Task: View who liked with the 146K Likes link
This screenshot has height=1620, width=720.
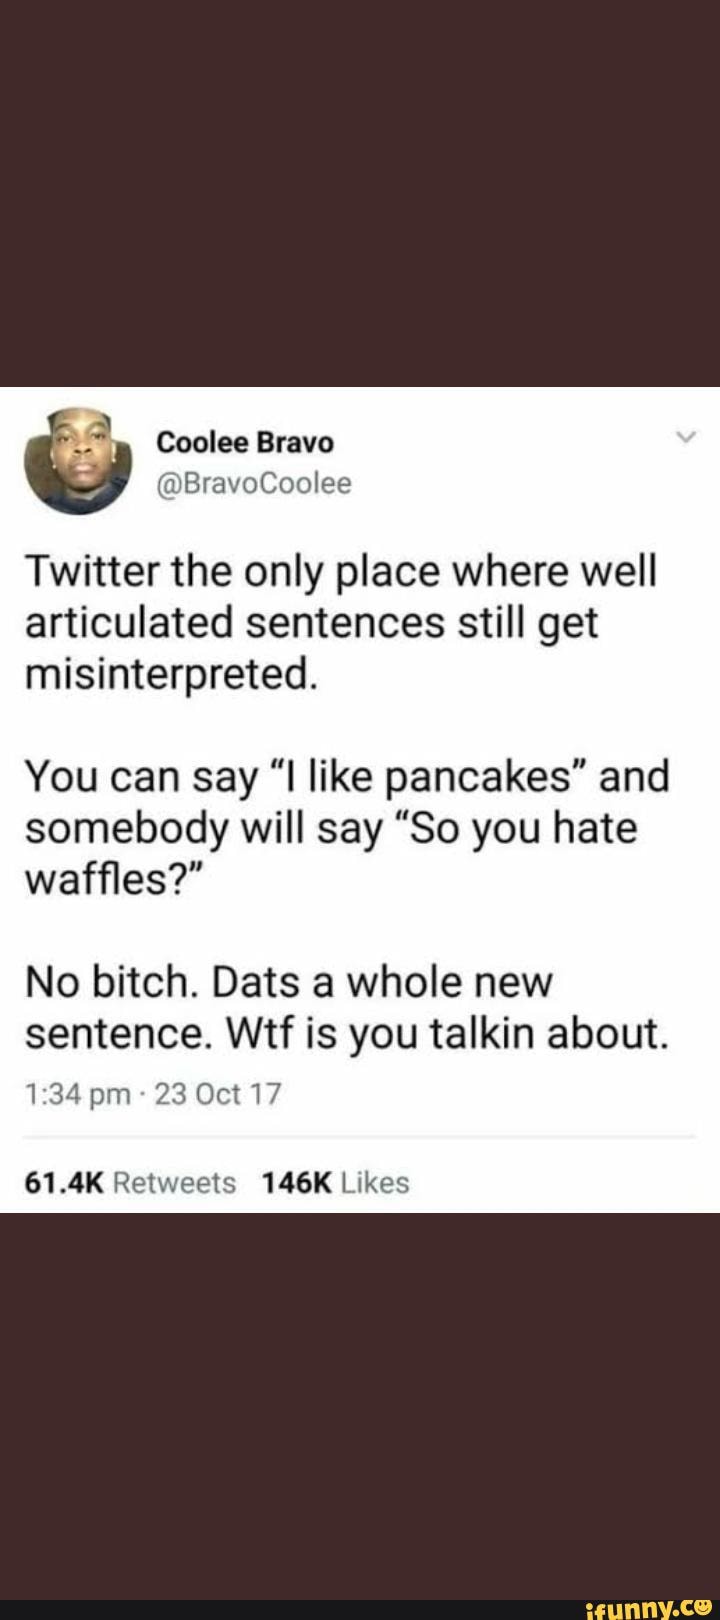Action: click(x=334, y=1182)
